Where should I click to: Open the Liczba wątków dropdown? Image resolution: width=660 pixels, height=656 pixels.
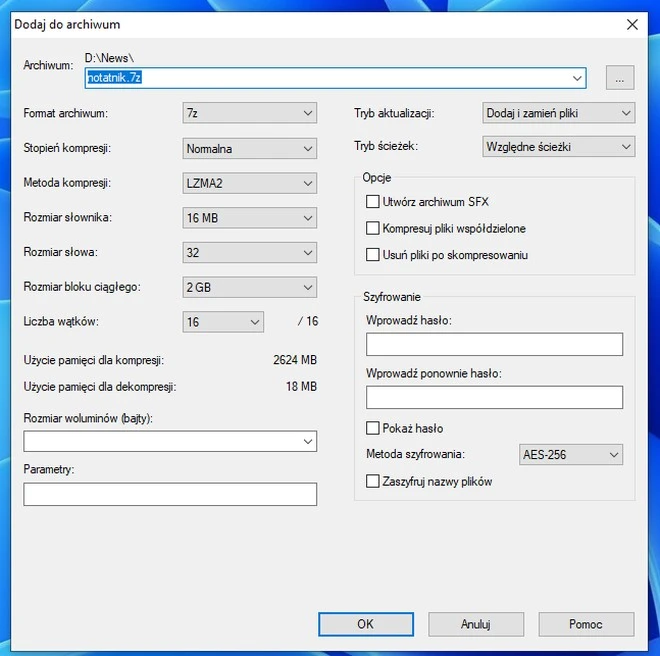click(x=224, y=322)
